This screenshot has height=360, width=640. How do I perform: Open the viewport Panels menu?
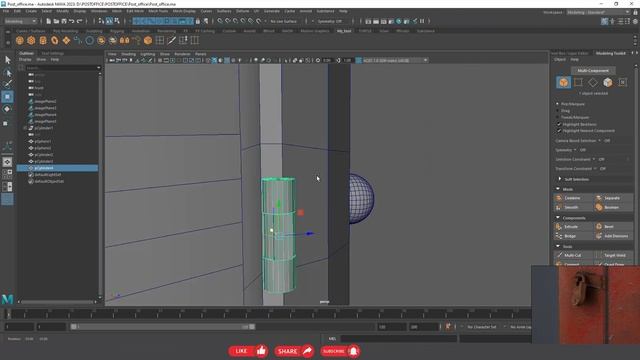pyautogui.click(x=200, y=54)
